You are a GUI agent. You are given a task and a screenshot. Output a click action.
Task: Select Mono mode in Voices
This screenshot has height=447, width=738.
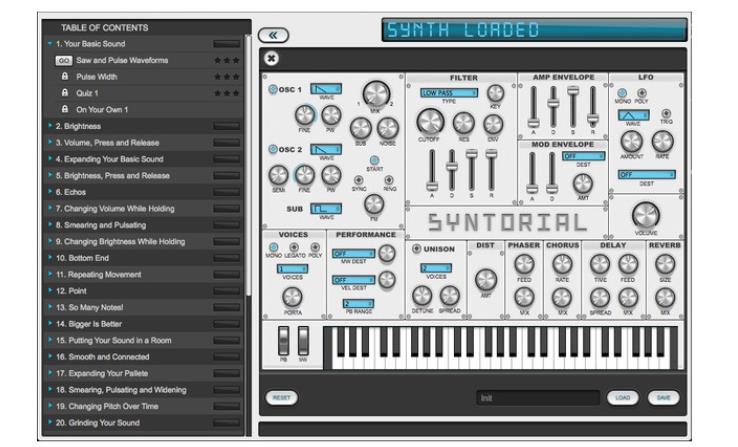pos(273,247)
